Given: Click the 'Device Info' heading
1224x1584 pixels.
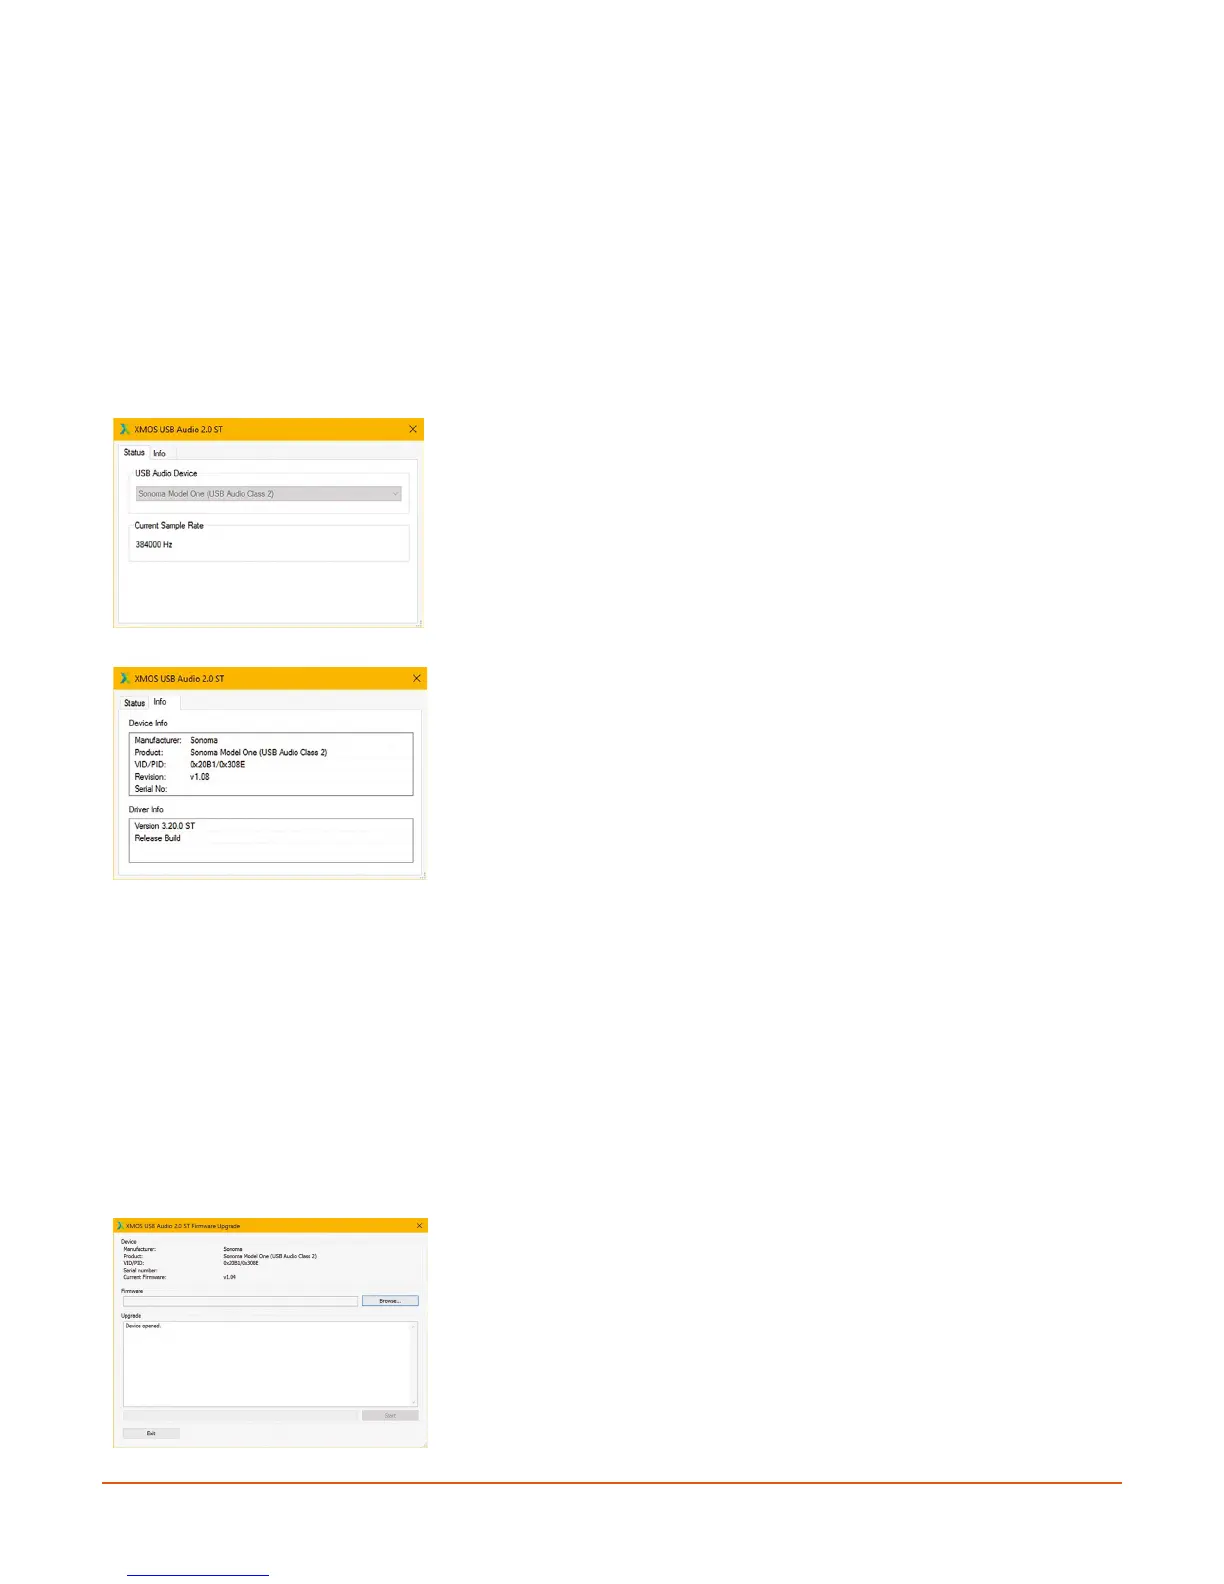Looking at the screenshot, I should (x=148, y=723).
